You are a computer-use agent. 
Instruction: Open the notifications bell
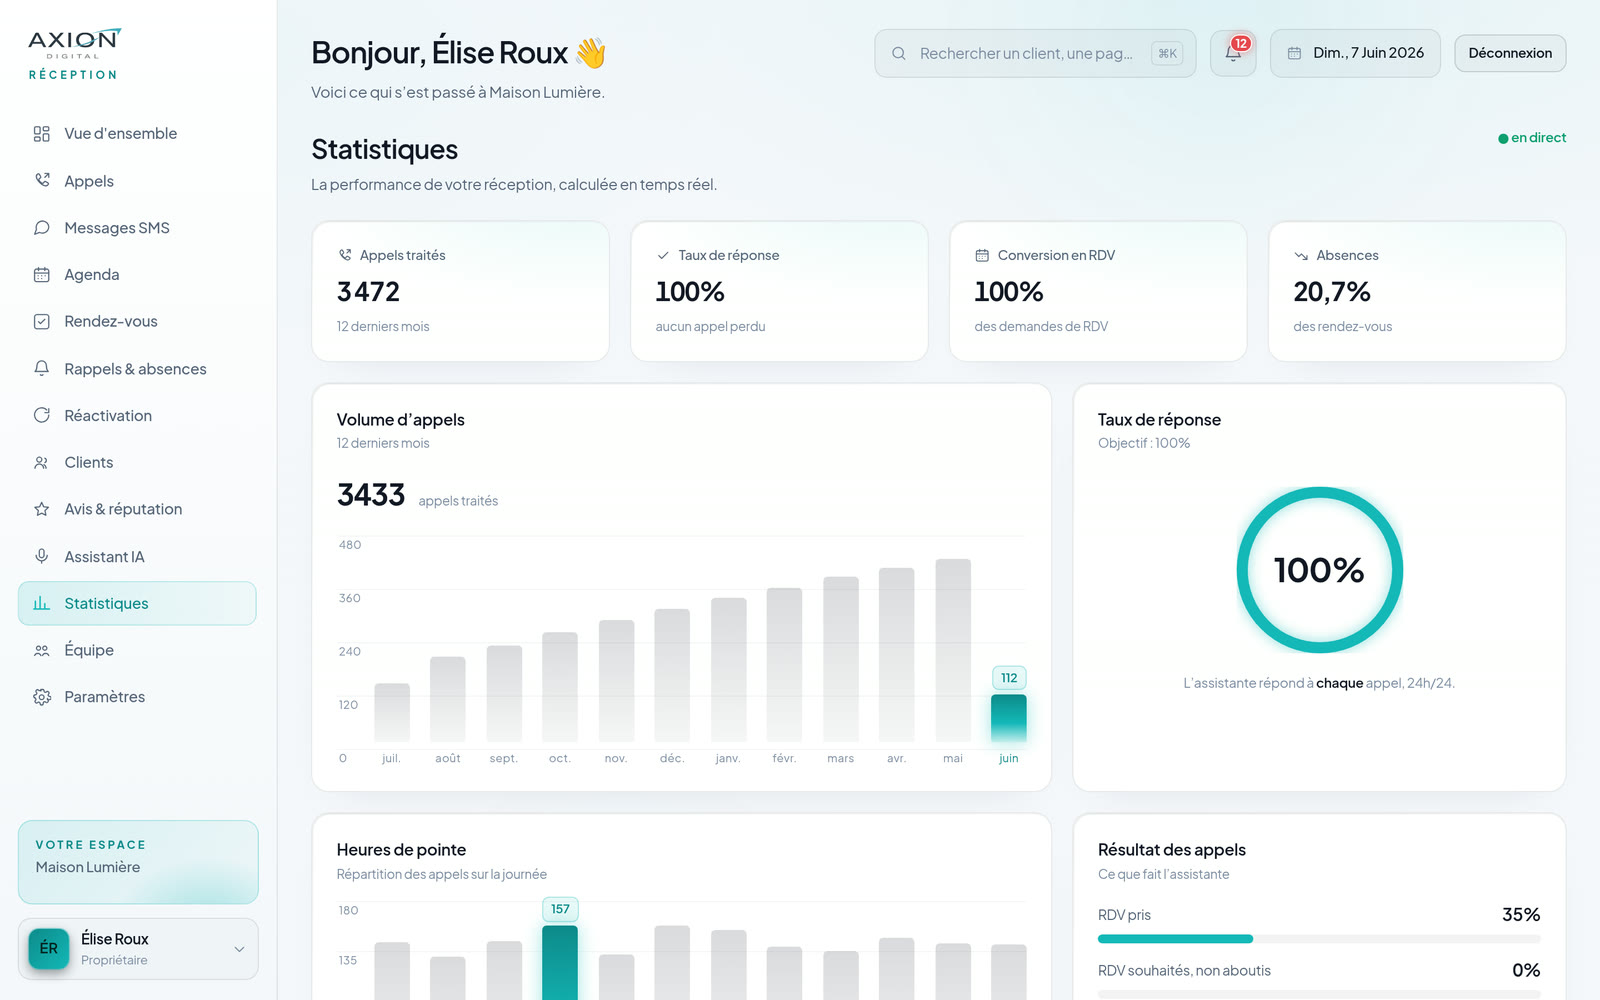click(1233, 53)
